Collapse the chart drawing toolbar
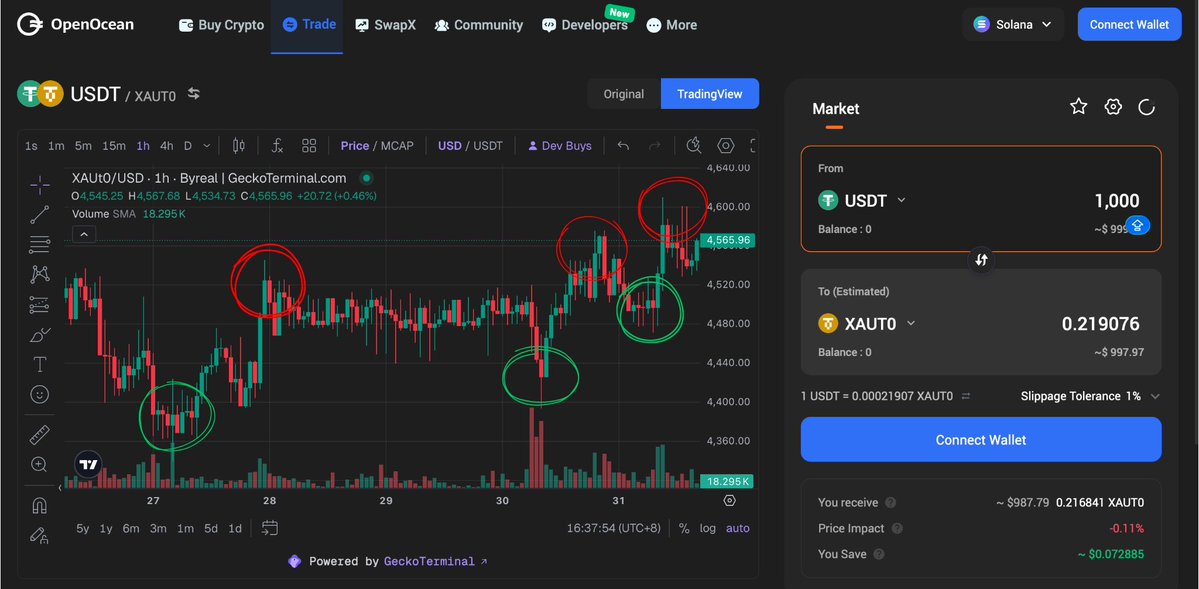Image resolution: width=1199 pixels, height=589 pixels. pyautogui.click(x=60, y=487)
